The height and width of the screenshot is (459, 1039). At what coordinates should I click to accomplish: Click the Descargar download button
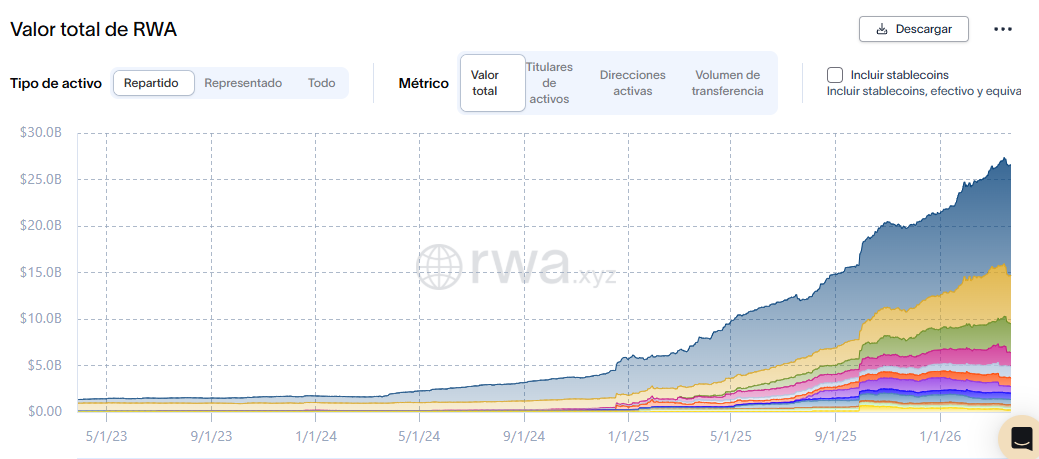point(914,29)
